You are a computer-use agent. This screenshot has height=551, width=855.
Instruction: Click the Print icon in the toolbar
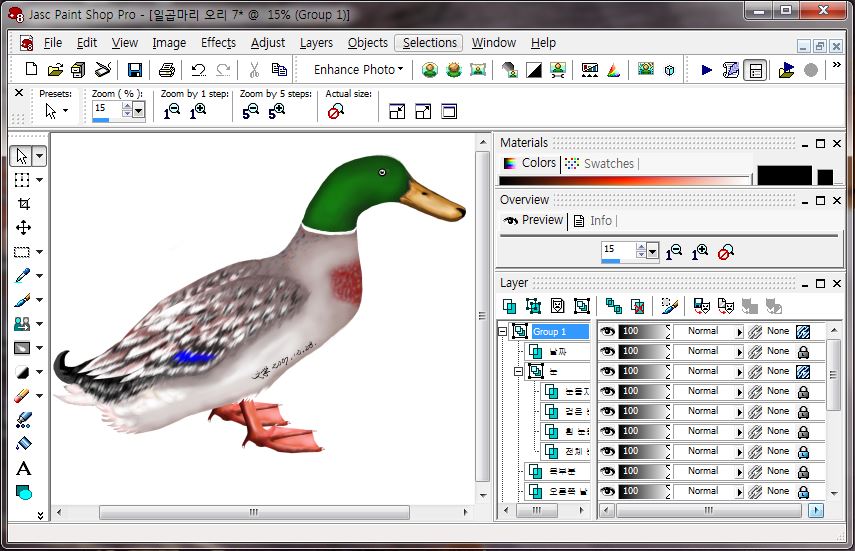pos(166,70)
